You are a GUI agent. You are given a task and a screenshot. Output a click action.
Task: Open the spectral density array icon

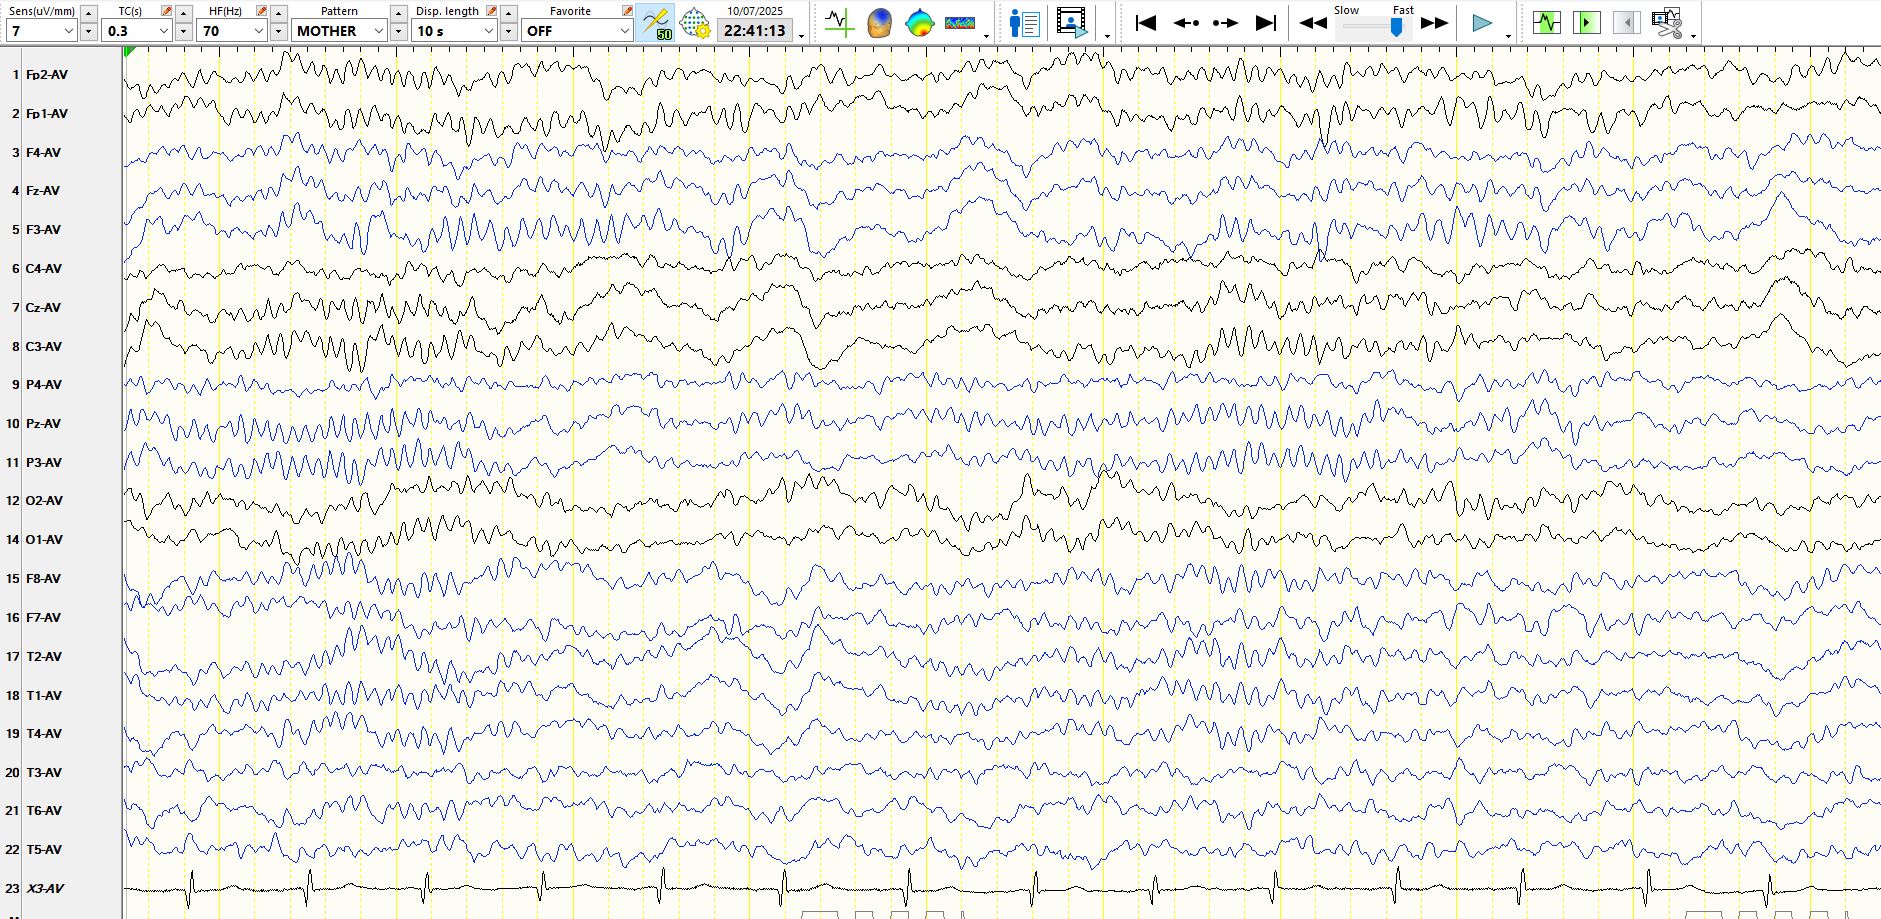pyautogui.click(x=959, y=22)
